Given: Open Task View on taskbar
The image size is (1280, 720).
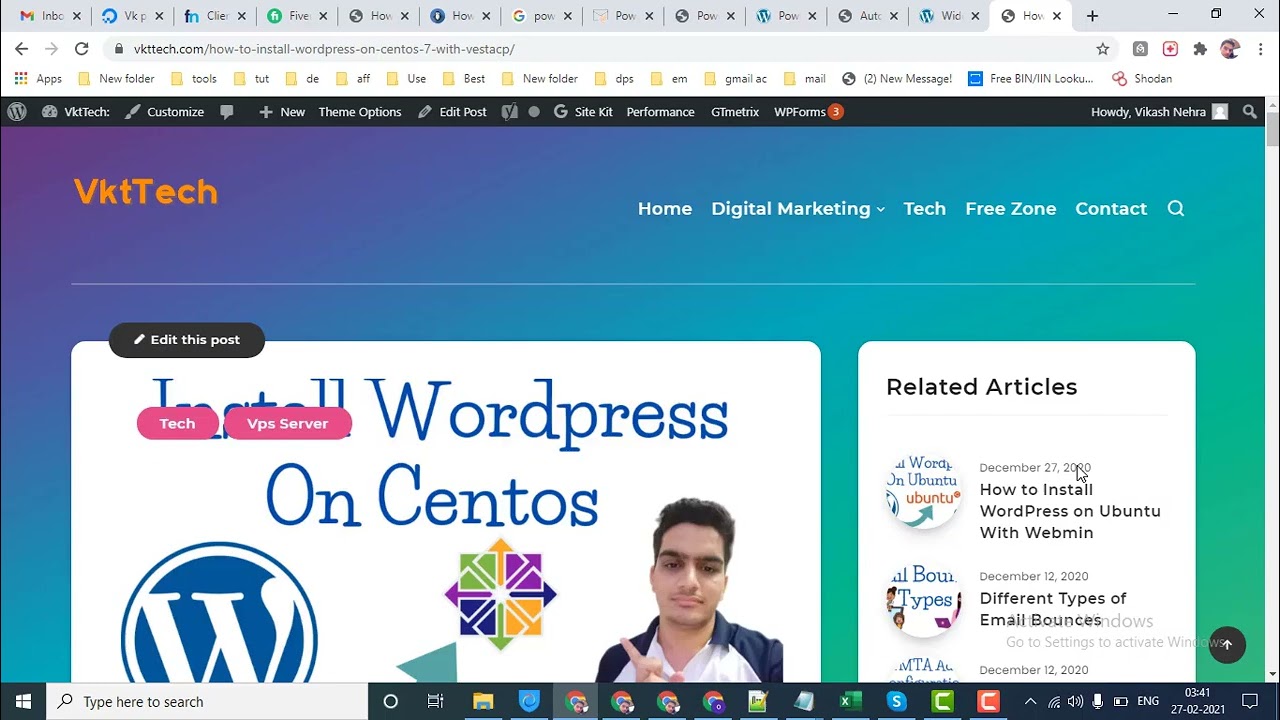Looking at the screenshot, I should [435, 701].
